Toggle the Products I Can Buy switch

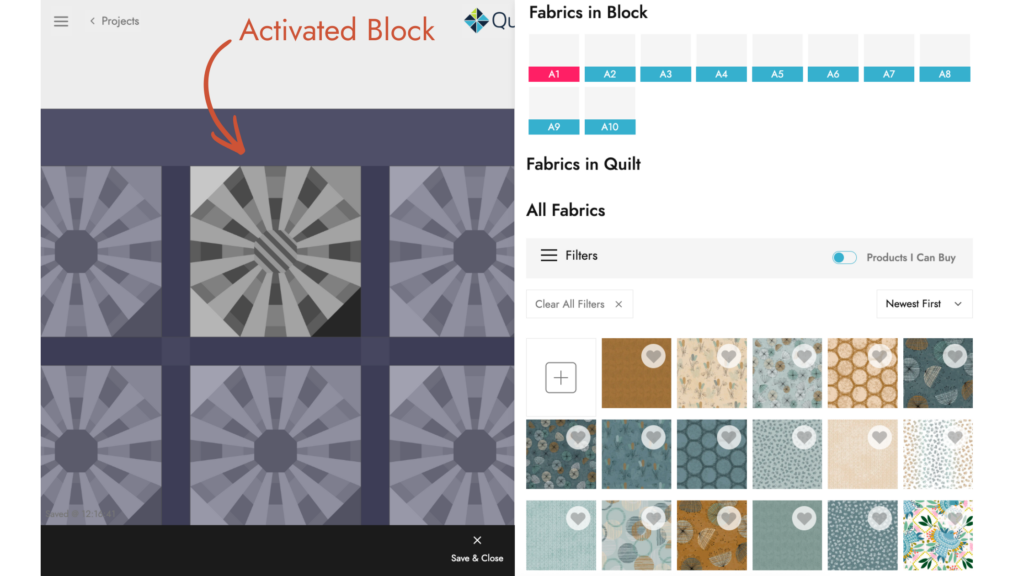[844, 257]
